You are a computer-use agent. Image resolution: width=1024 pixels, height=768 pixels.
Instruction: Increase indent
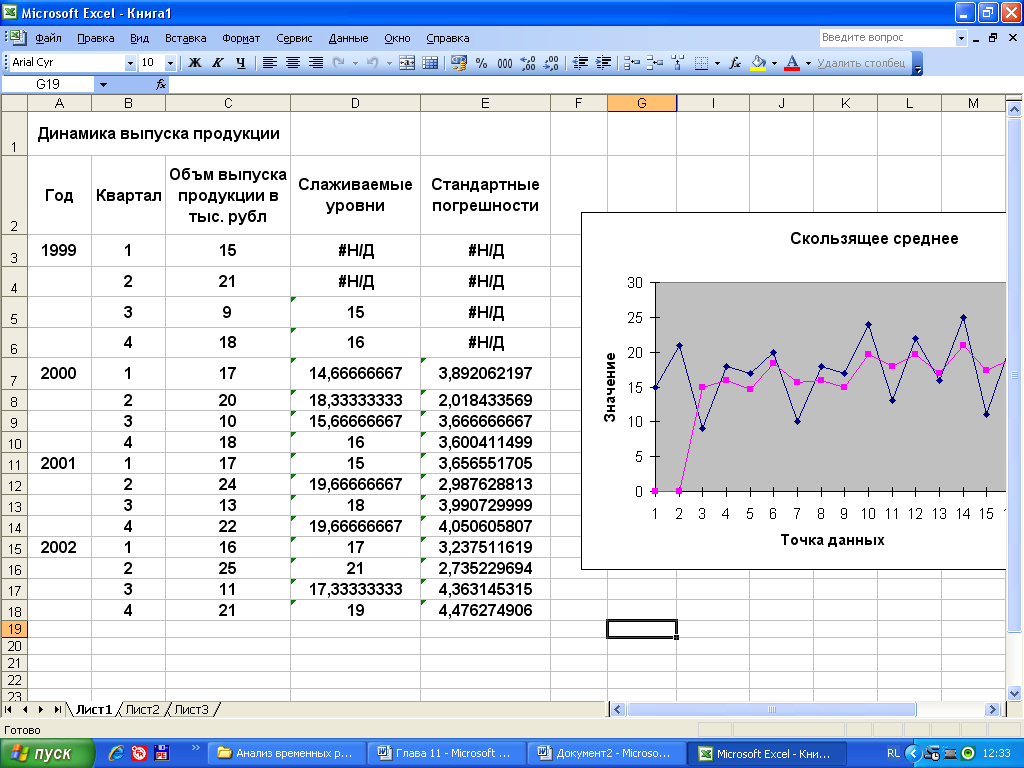pyautogui.click(x=603, y=63)
